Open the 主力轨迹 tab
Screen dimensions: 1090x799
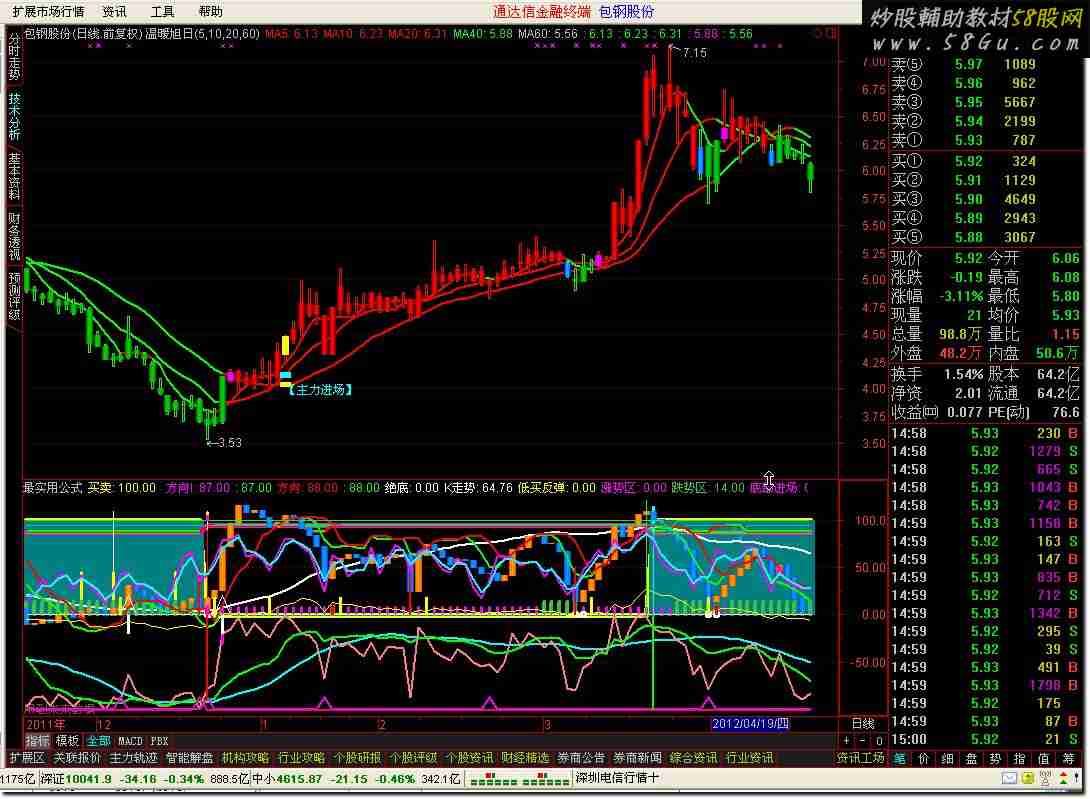click(x=133, y=758)
